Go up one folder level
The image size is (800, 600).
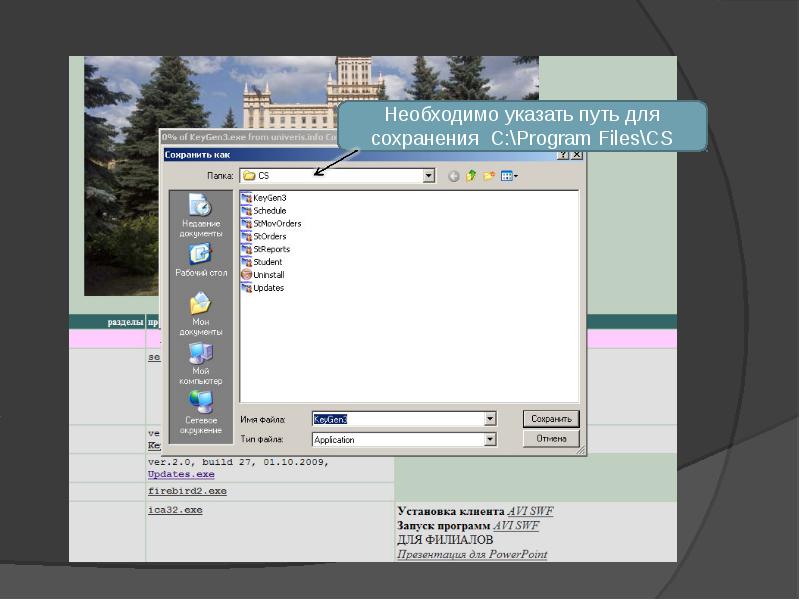click(x=471, y=176)
